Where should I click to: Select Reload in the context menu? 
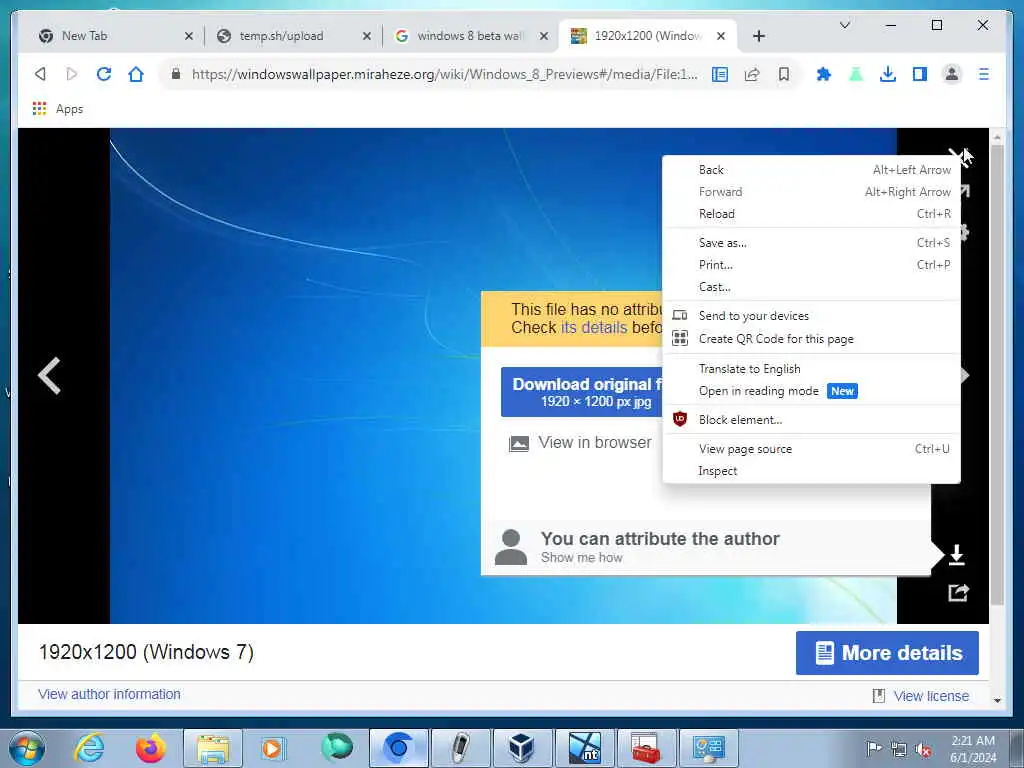tap(811, 214)
